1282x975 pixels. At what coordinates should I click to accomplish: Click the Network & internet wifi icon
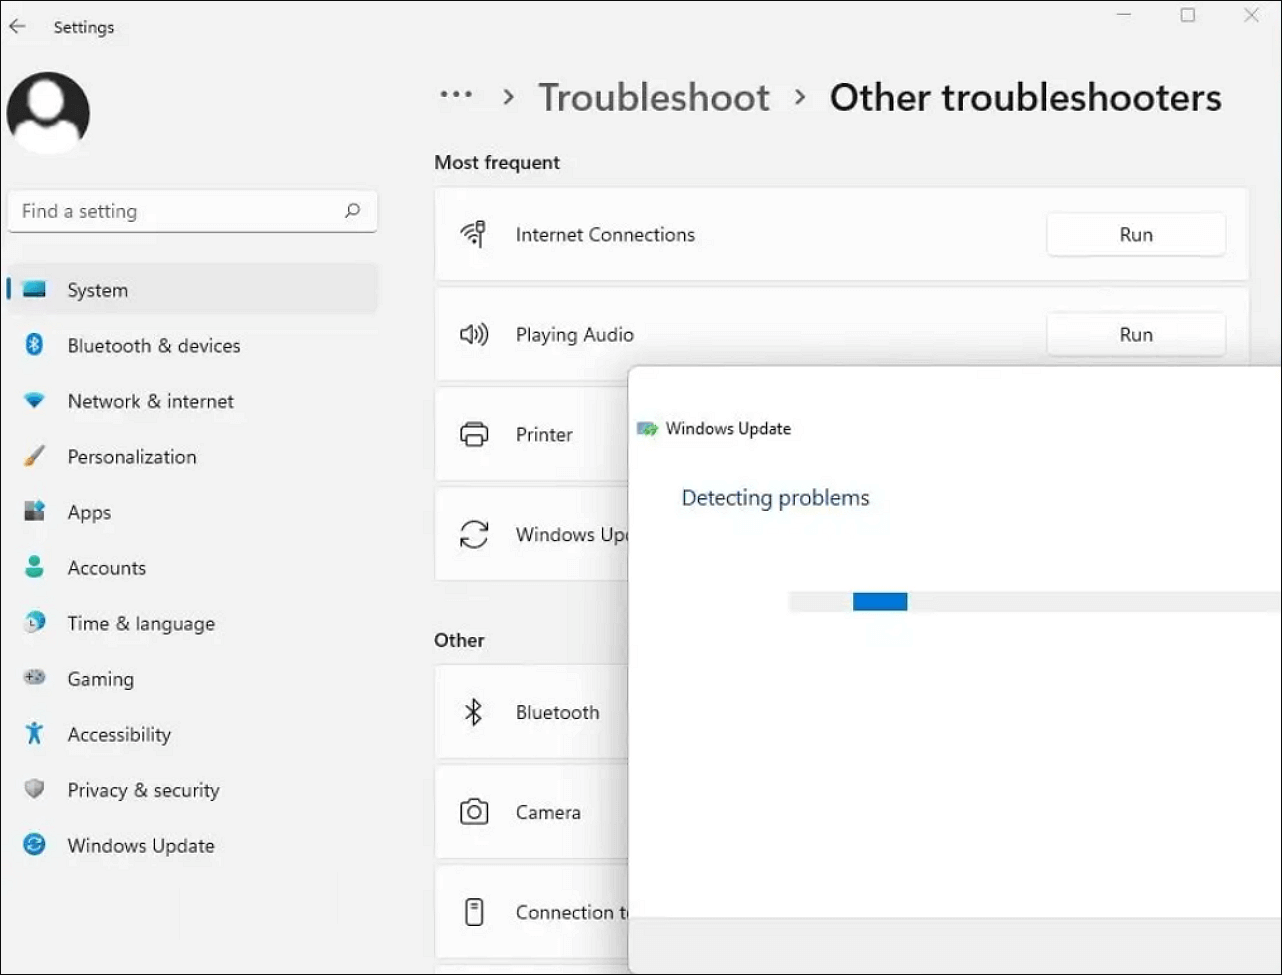pyautogui.click(x=34, y=401)
